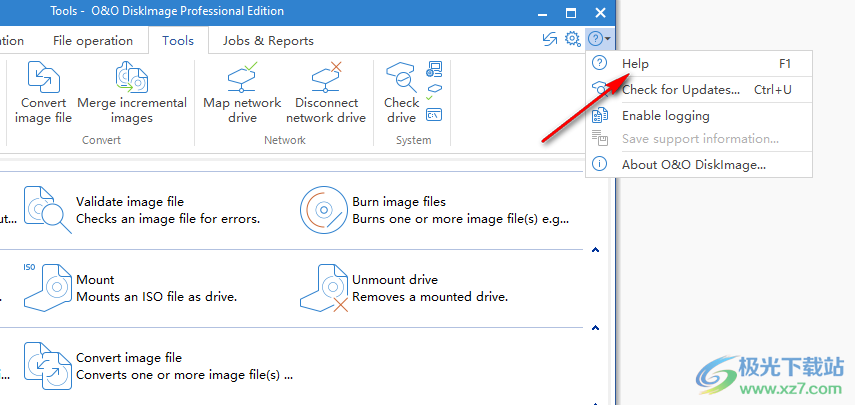
Task: Click the drive with green checkmark small icon
Action: tap(434, 92)
